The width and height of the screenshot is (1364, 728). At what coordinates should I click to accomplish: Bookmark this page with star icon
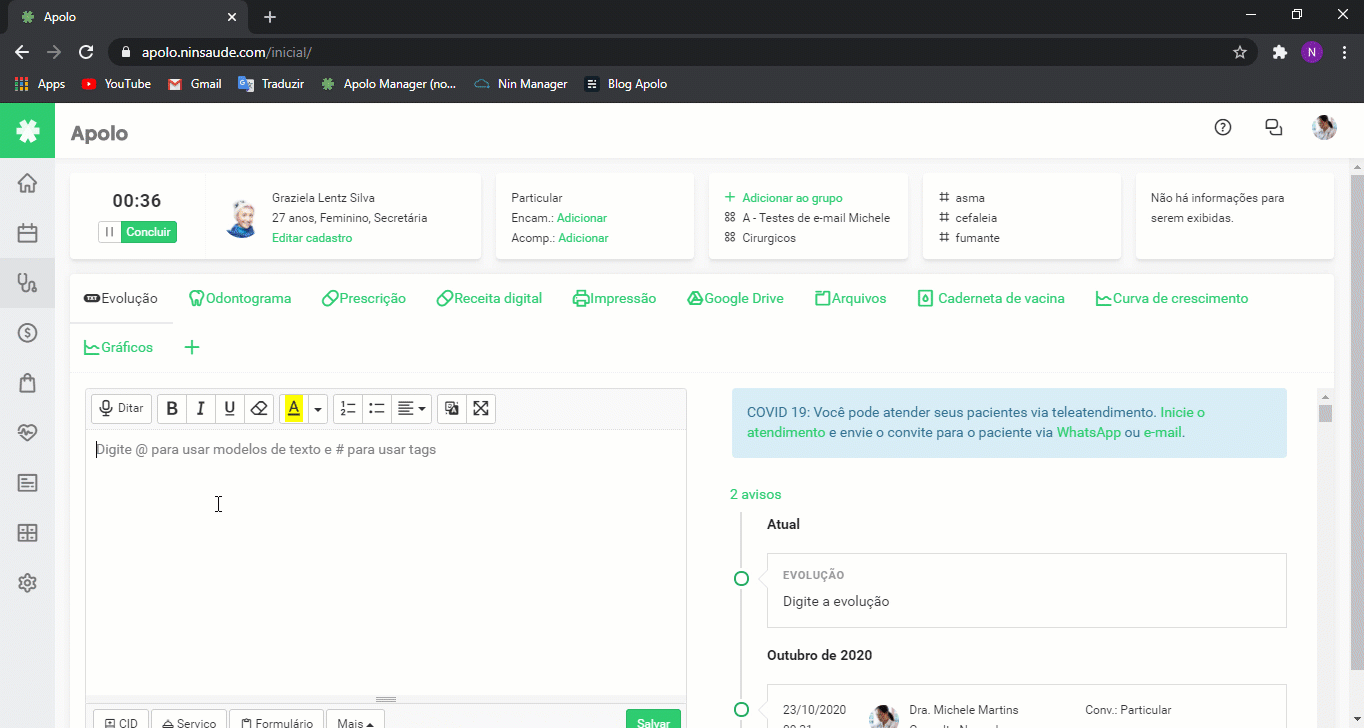1240,52
